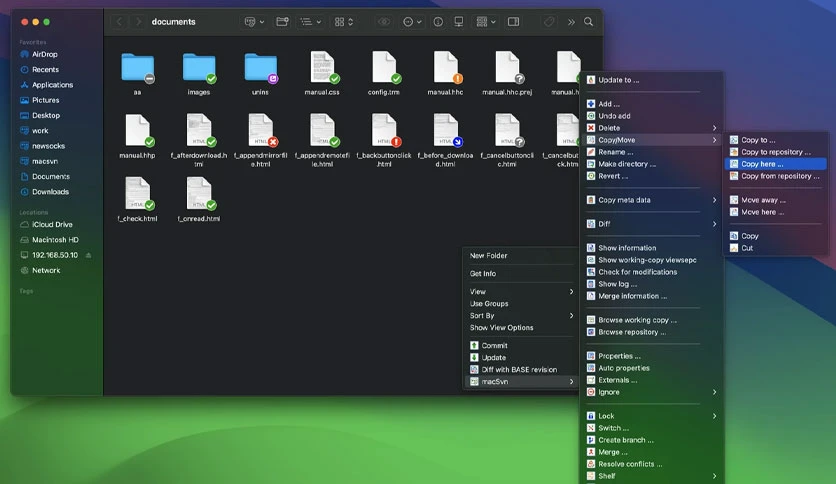Choose Commit in context menu
Viewport: 836px width, 484px height.
pos(521,345)
